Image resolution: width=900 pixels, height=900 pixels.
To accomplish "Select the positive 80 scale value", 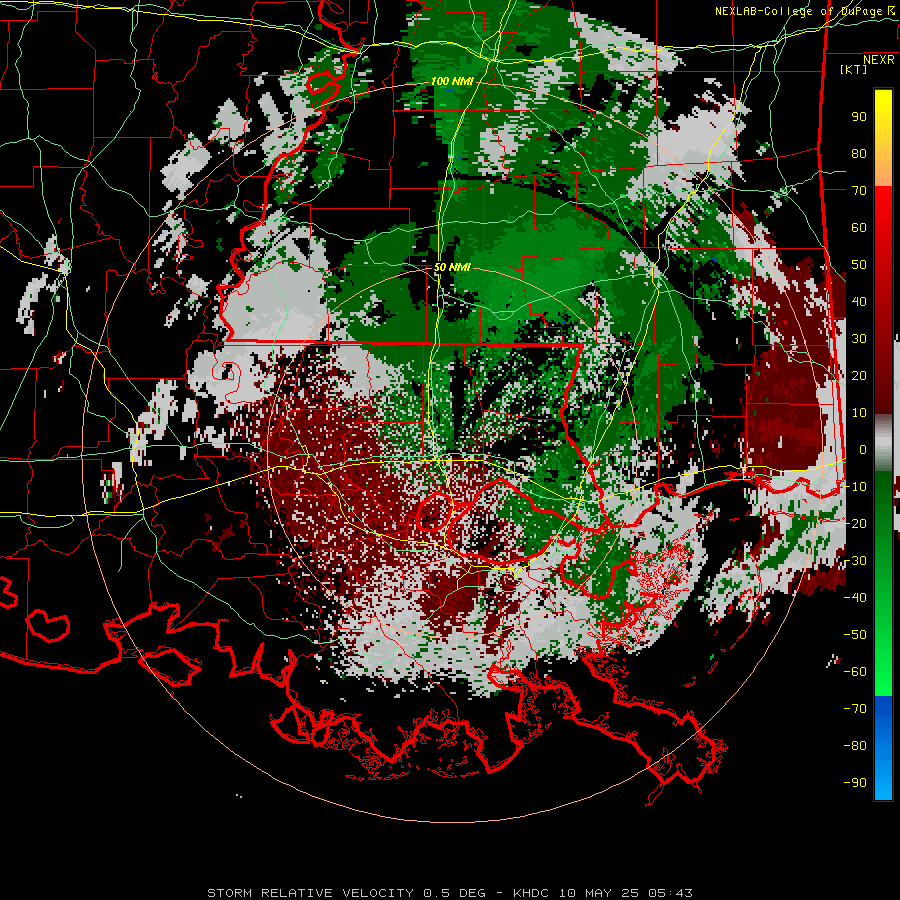I will tap(859, 153).
